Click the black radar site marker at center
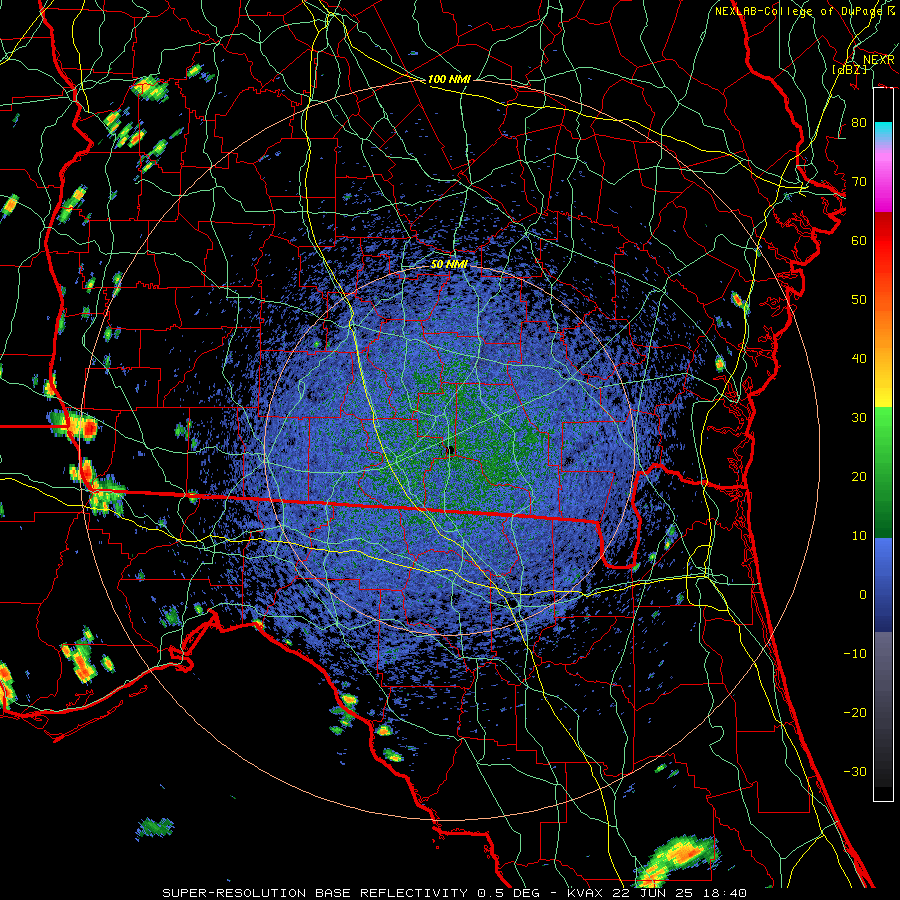Image resolution: width=900 pixels, height=900 pixels. coord(450,450)
